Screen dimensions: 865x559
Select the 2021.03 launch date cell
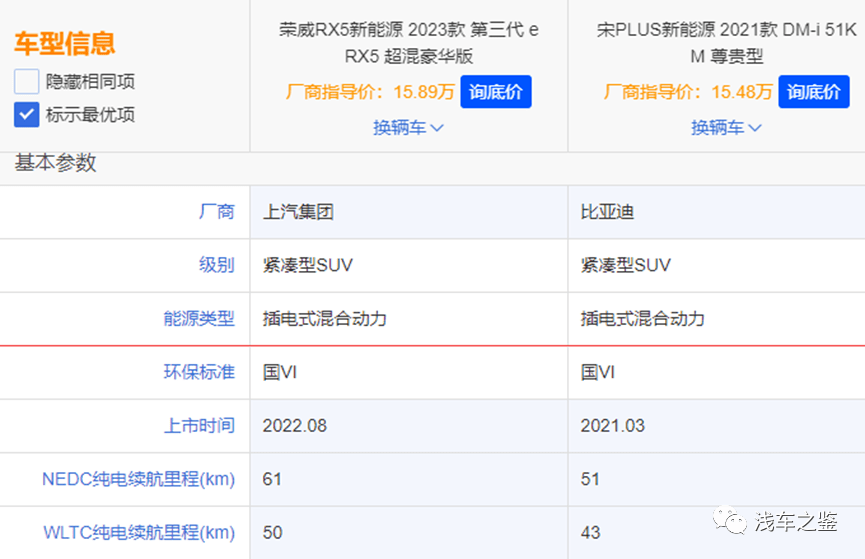(717, 426)
